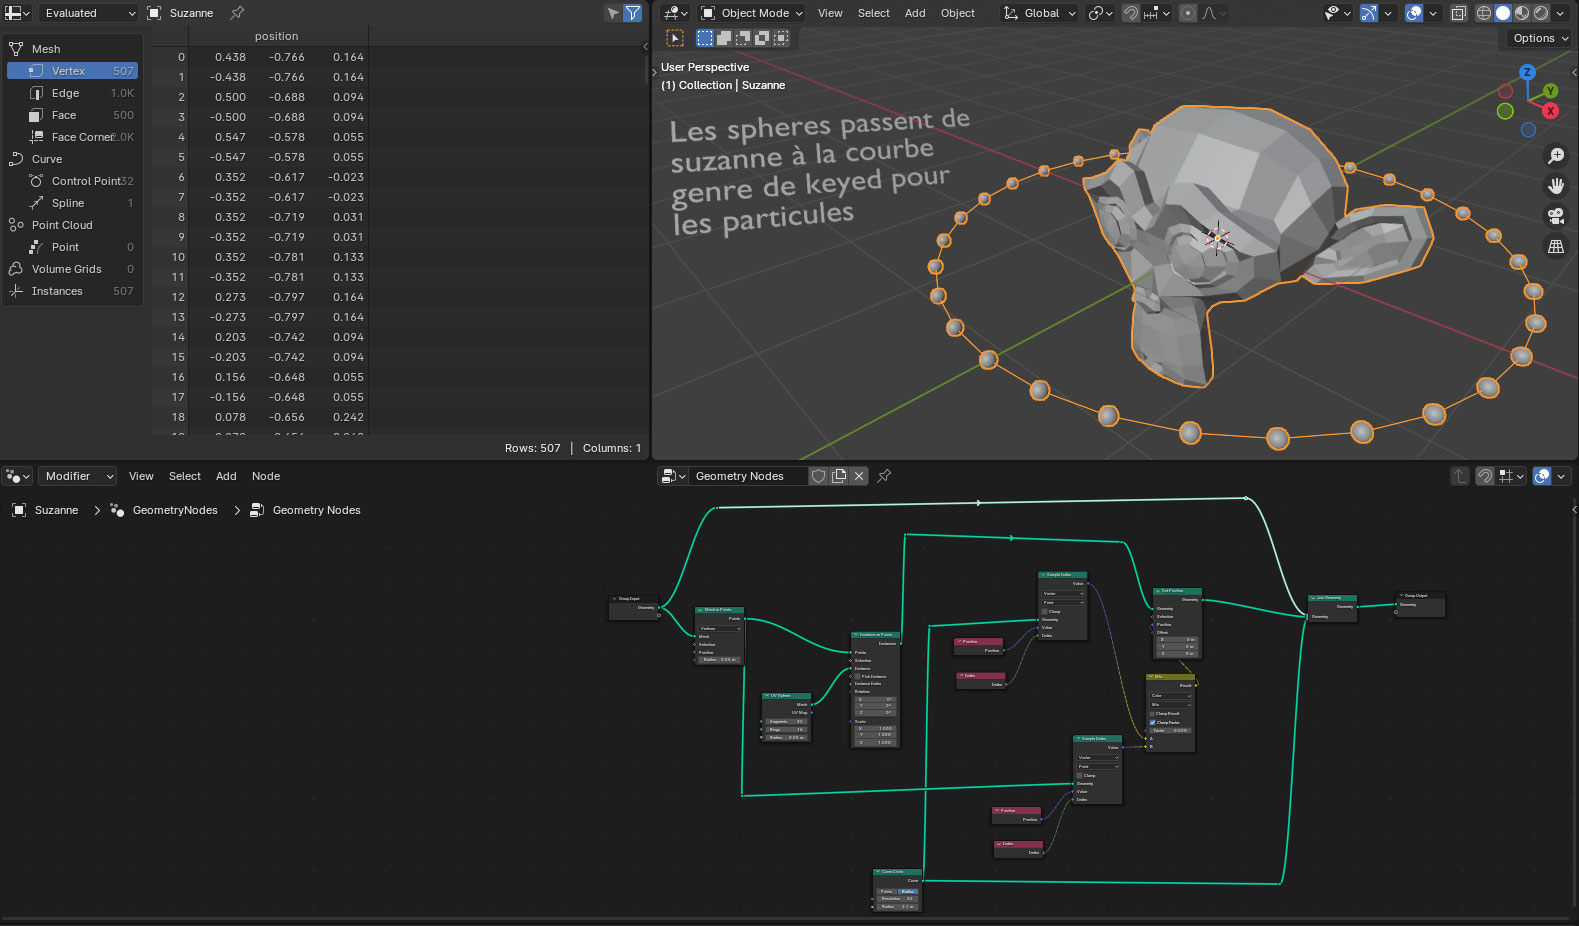Toggle spreadsheet filter funnel icon

[x=633, y=13]
